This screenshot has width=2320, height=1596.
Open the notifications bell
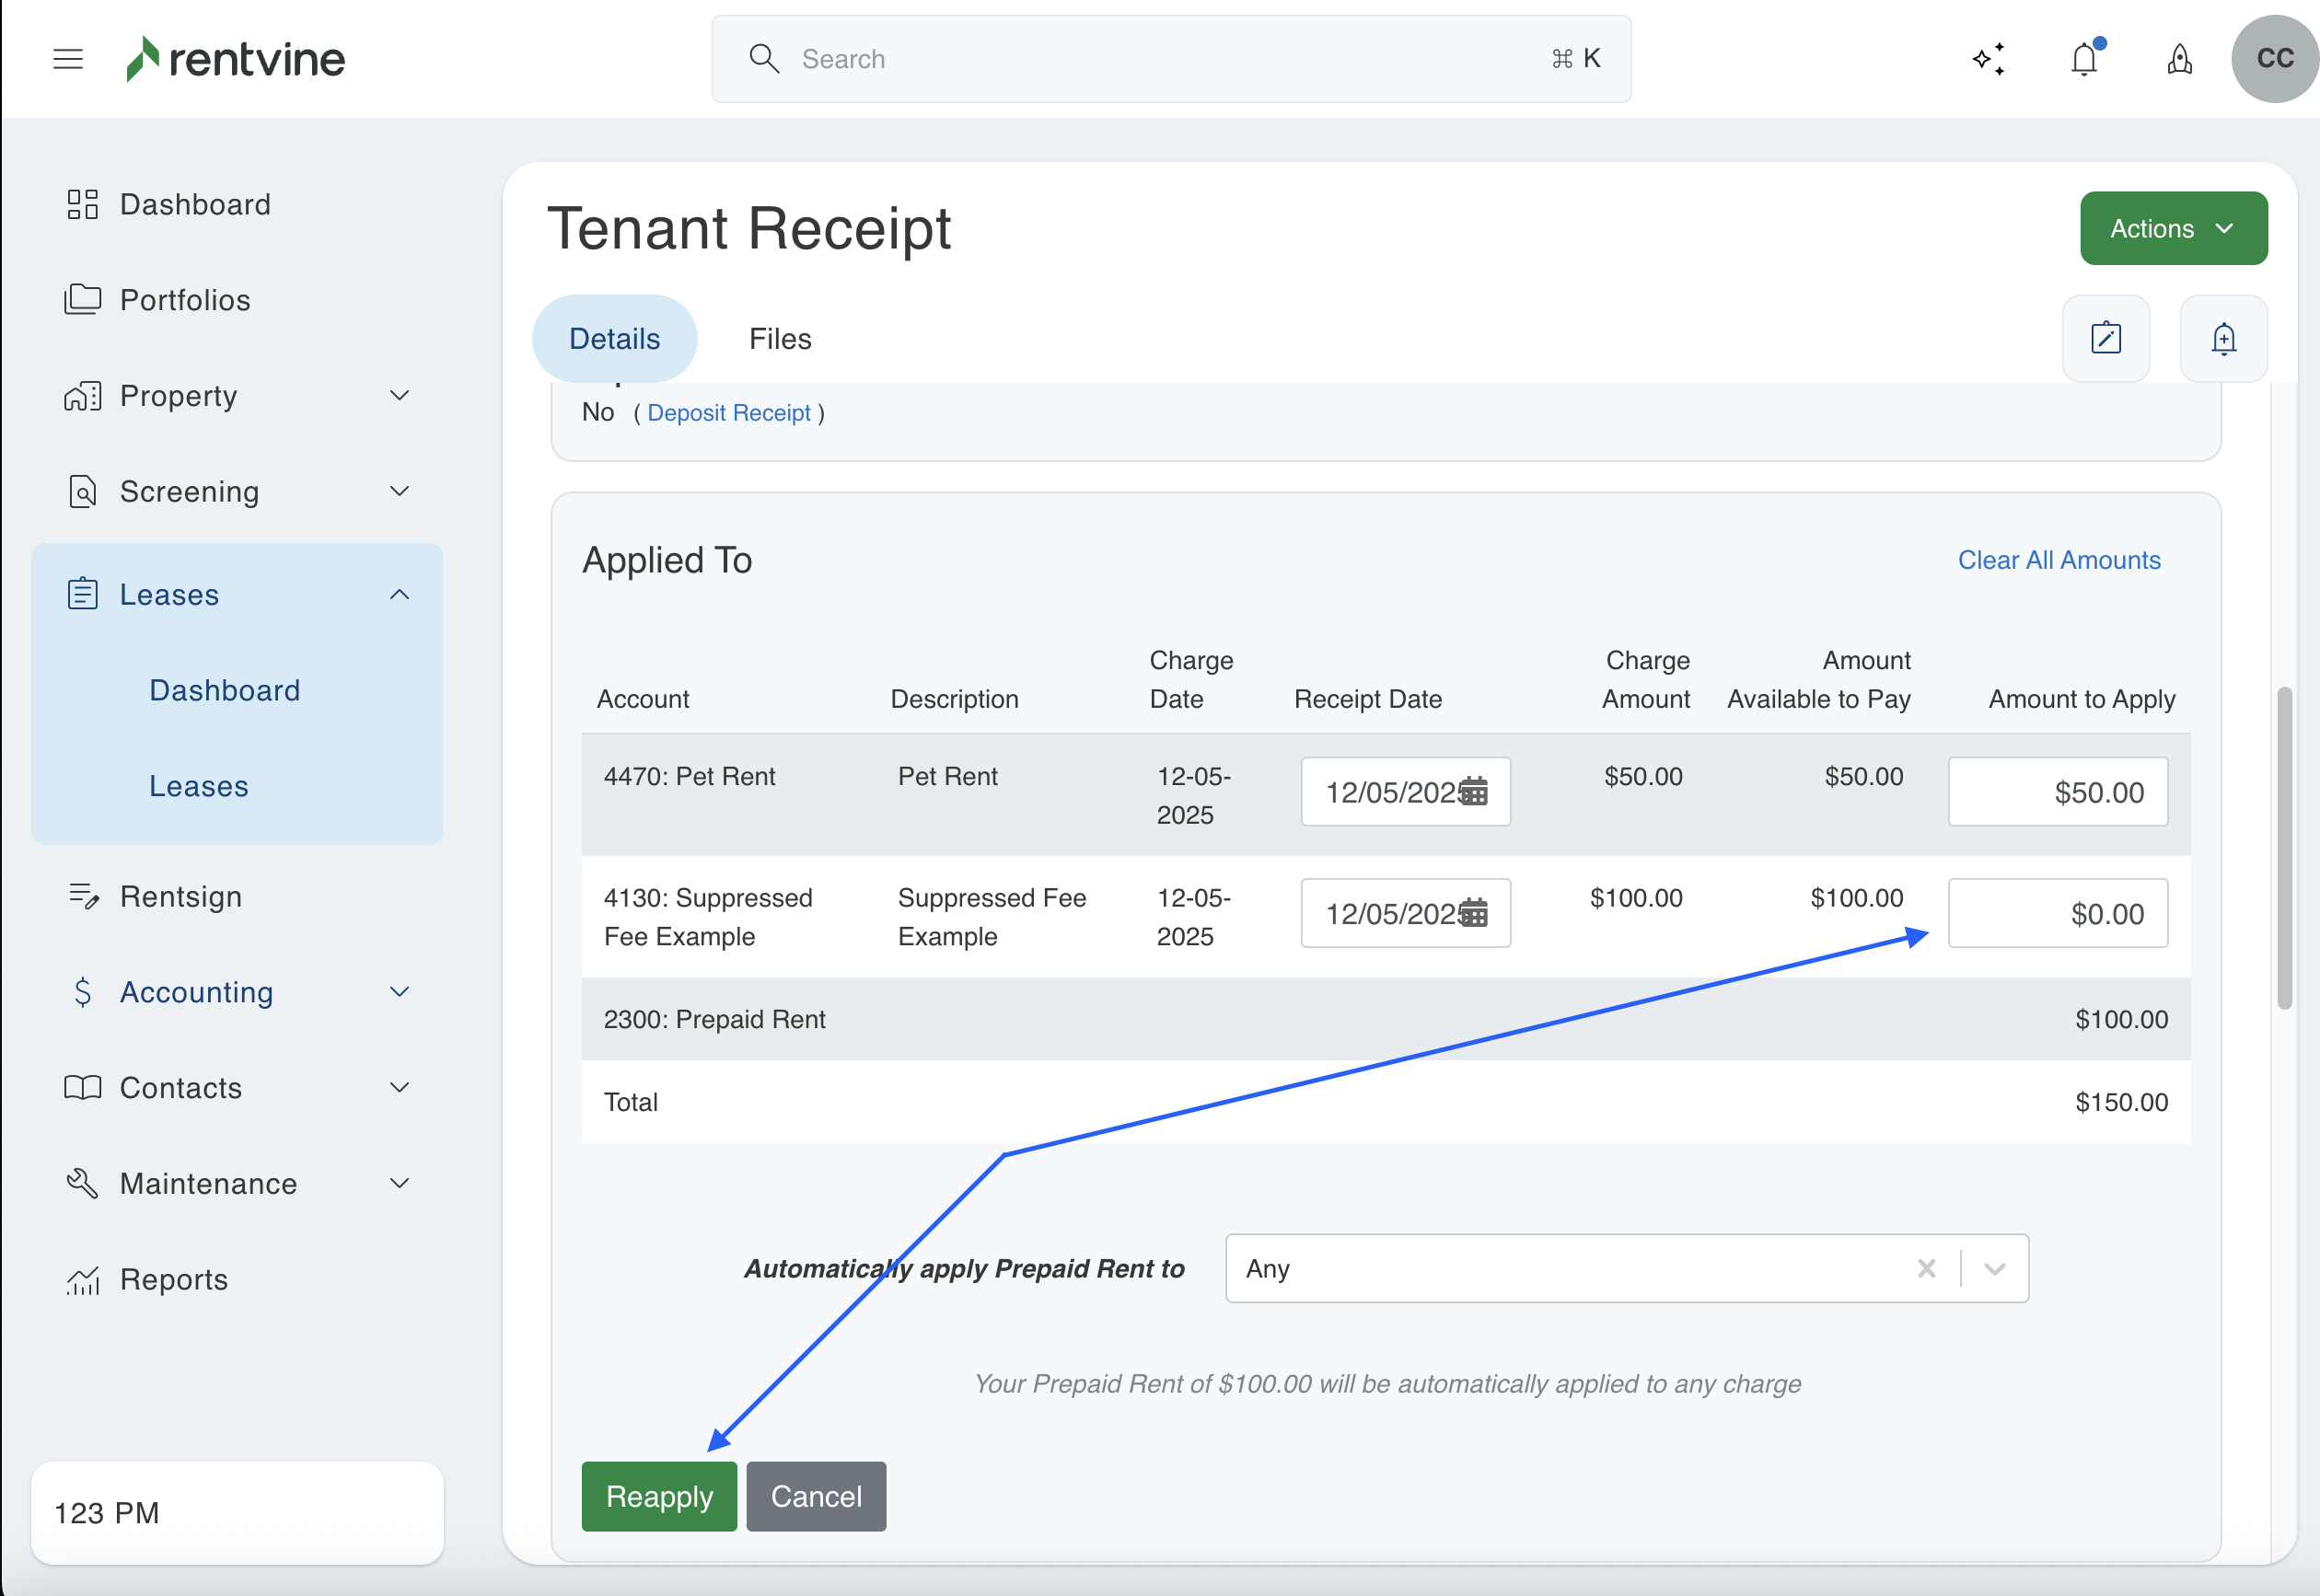(x=2084, y=59)
